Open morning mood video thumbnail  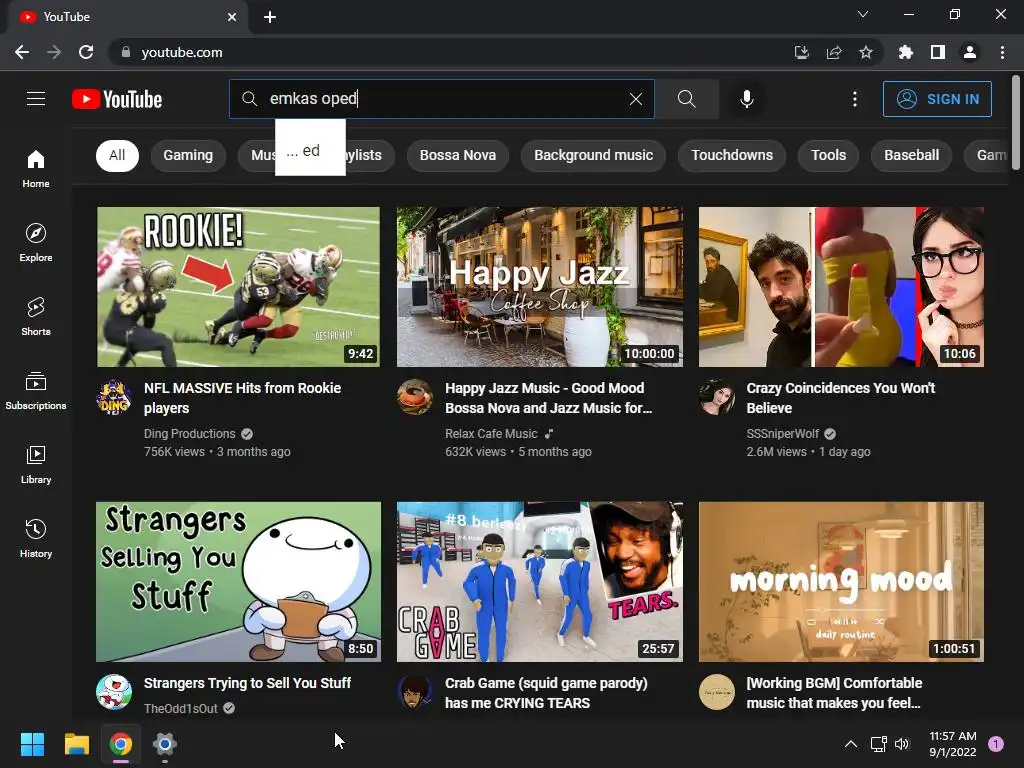(x=841, y=582)
